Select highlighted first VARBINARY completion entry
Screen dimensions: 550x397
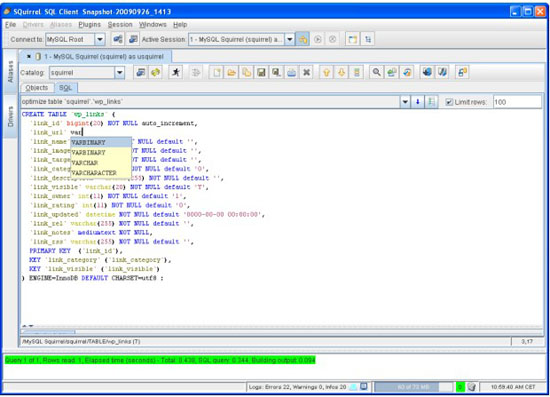tap(101, 142)
